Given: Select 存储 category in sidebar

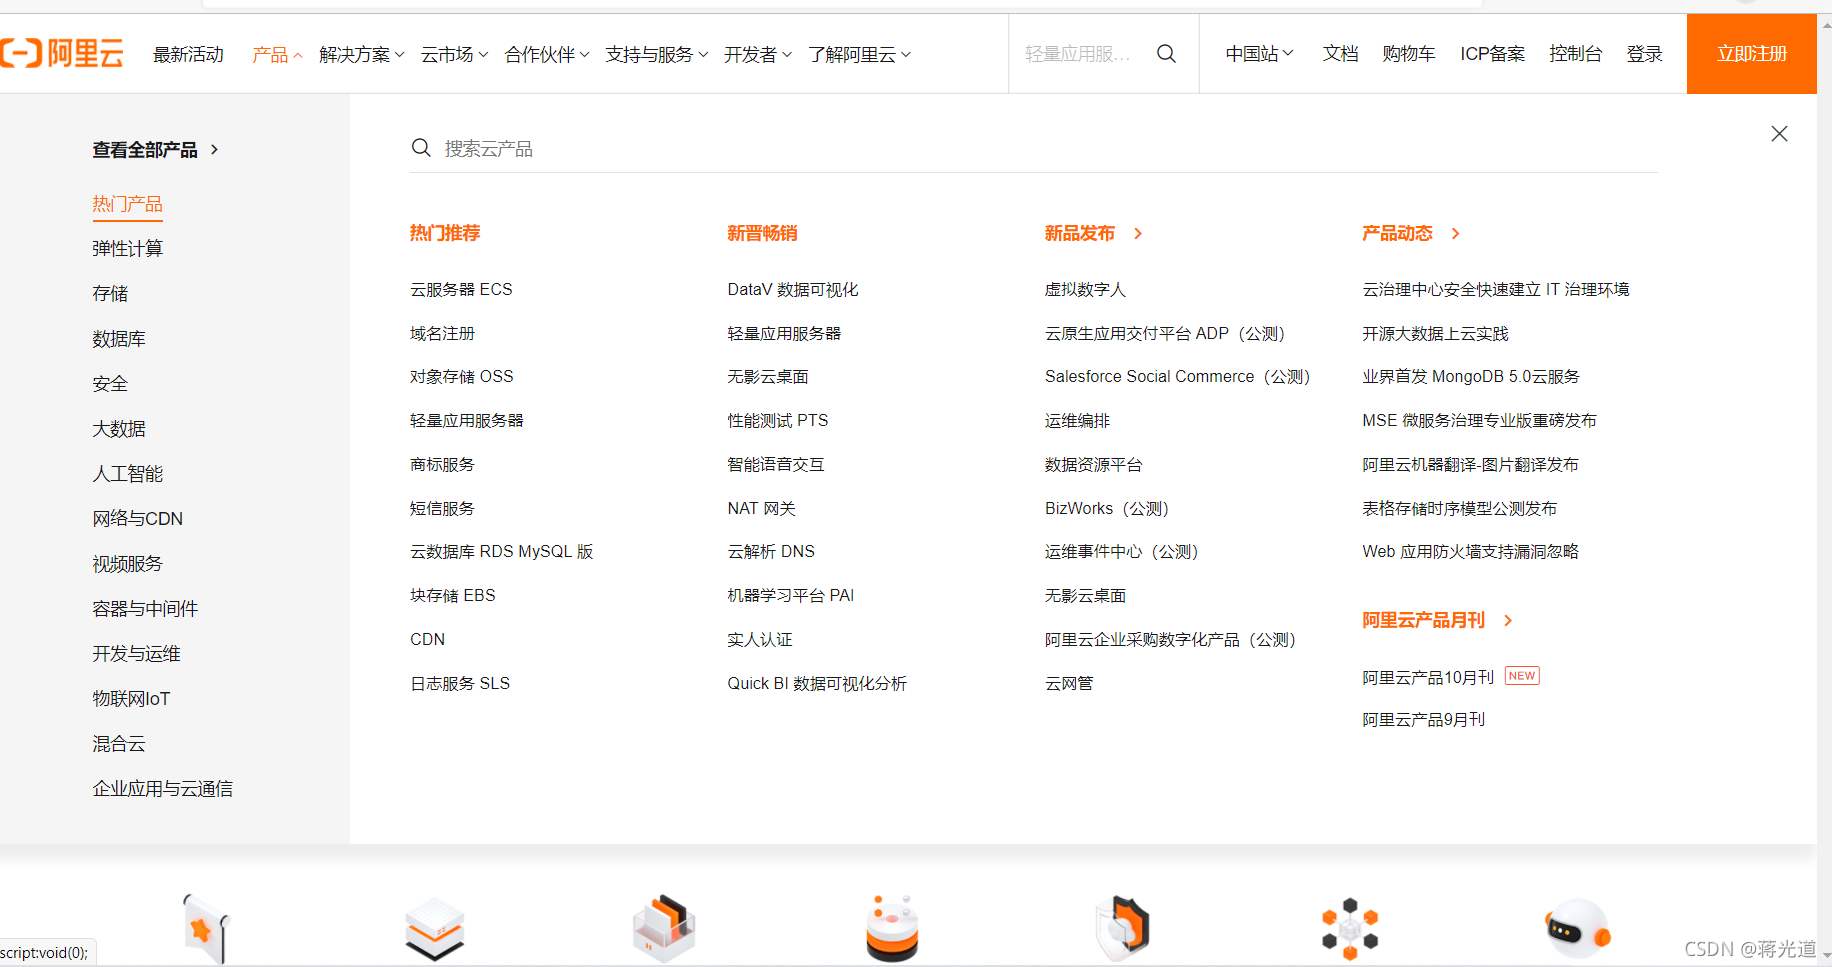Looking at the screenshot, I should [110, 294].
